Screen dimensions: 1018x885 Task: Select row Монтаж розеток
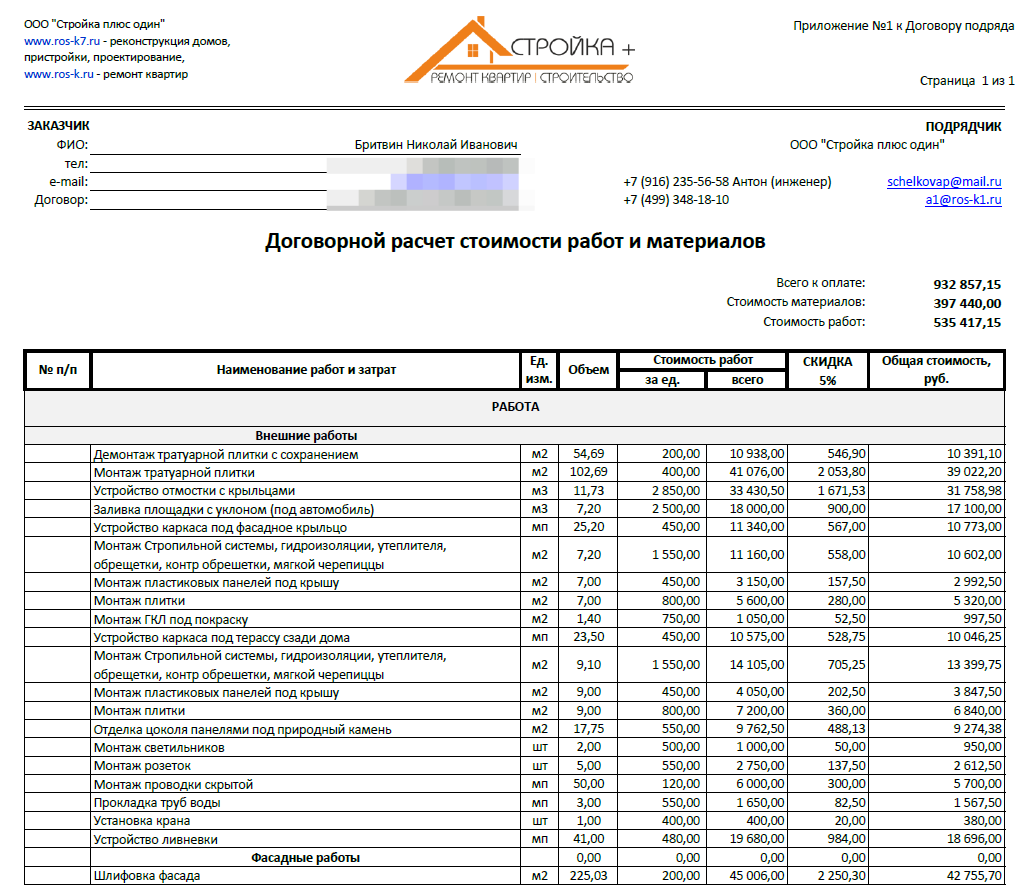[x=515, y=766]
